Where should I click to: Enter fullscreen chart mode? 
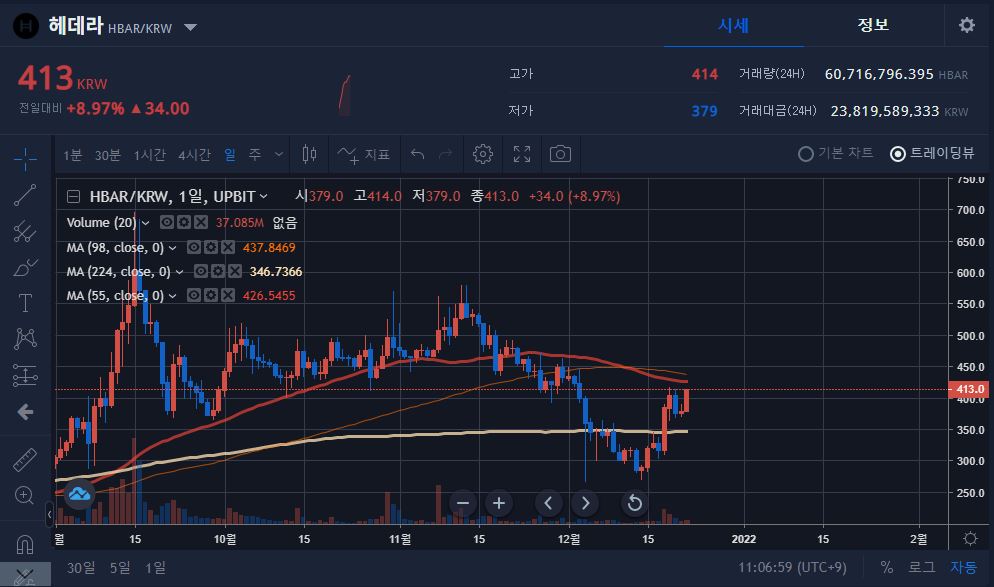tap(522, 154)
